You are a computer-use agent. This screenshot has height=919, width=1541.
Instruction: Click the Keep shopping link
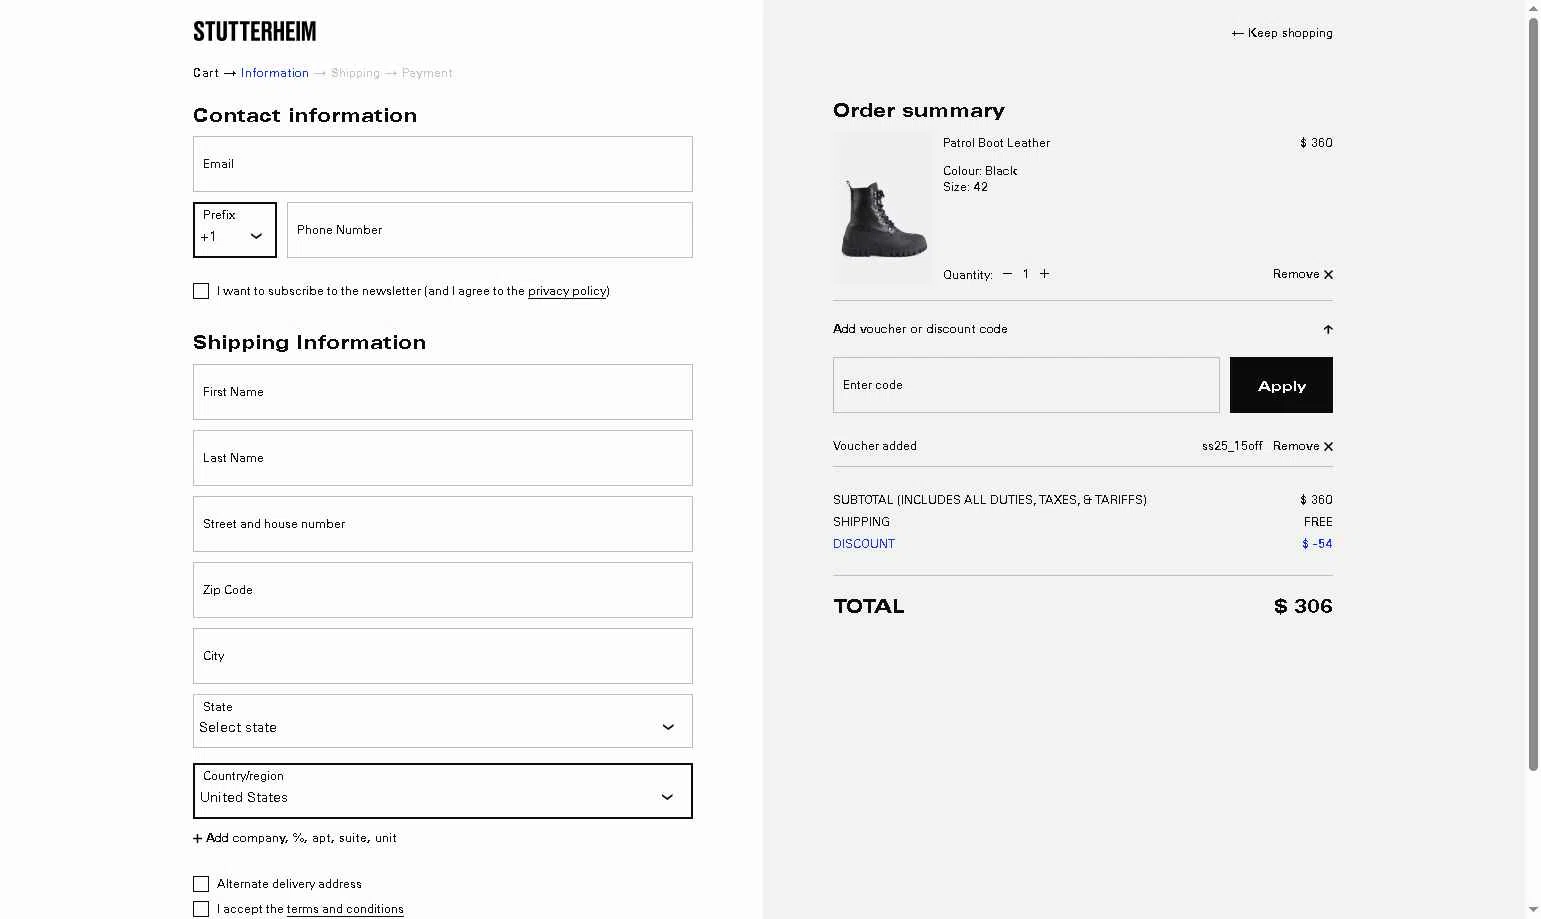(1282, 33)
